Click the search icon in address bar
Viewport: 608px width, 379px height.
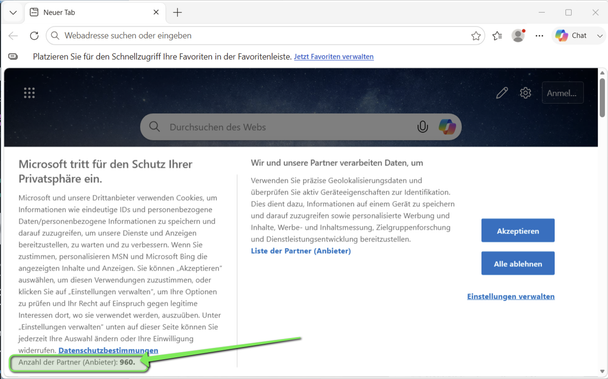[x=55, y=36]
